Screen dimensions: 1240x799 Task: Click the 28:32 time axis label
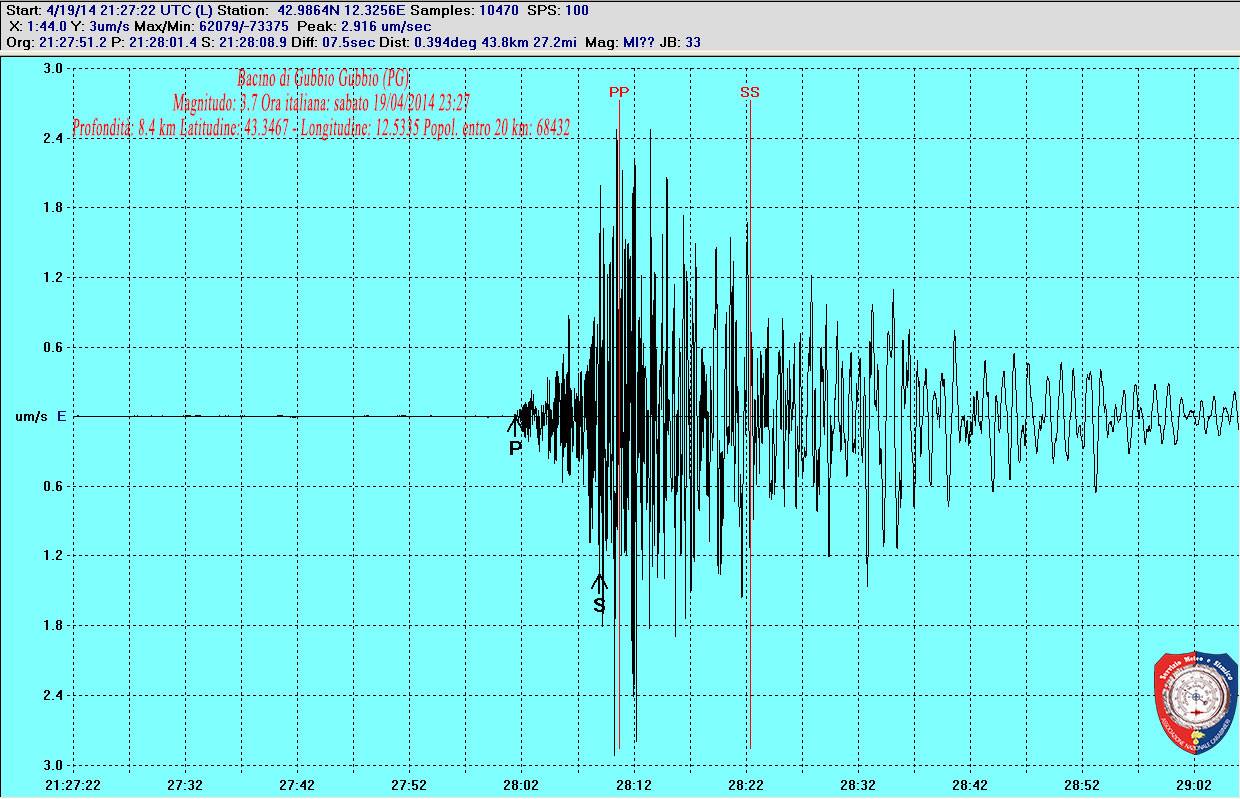pos(857,785)
